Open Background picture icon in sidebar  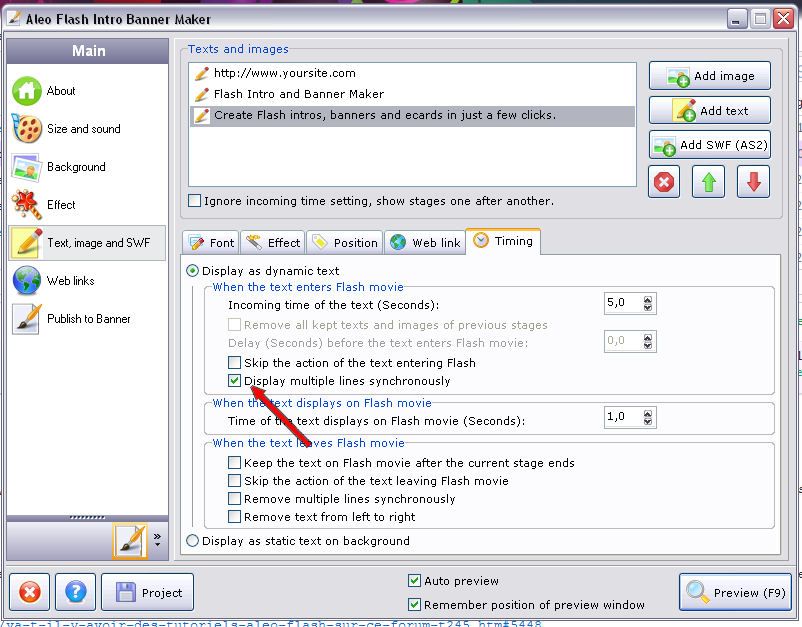point(27,167)
